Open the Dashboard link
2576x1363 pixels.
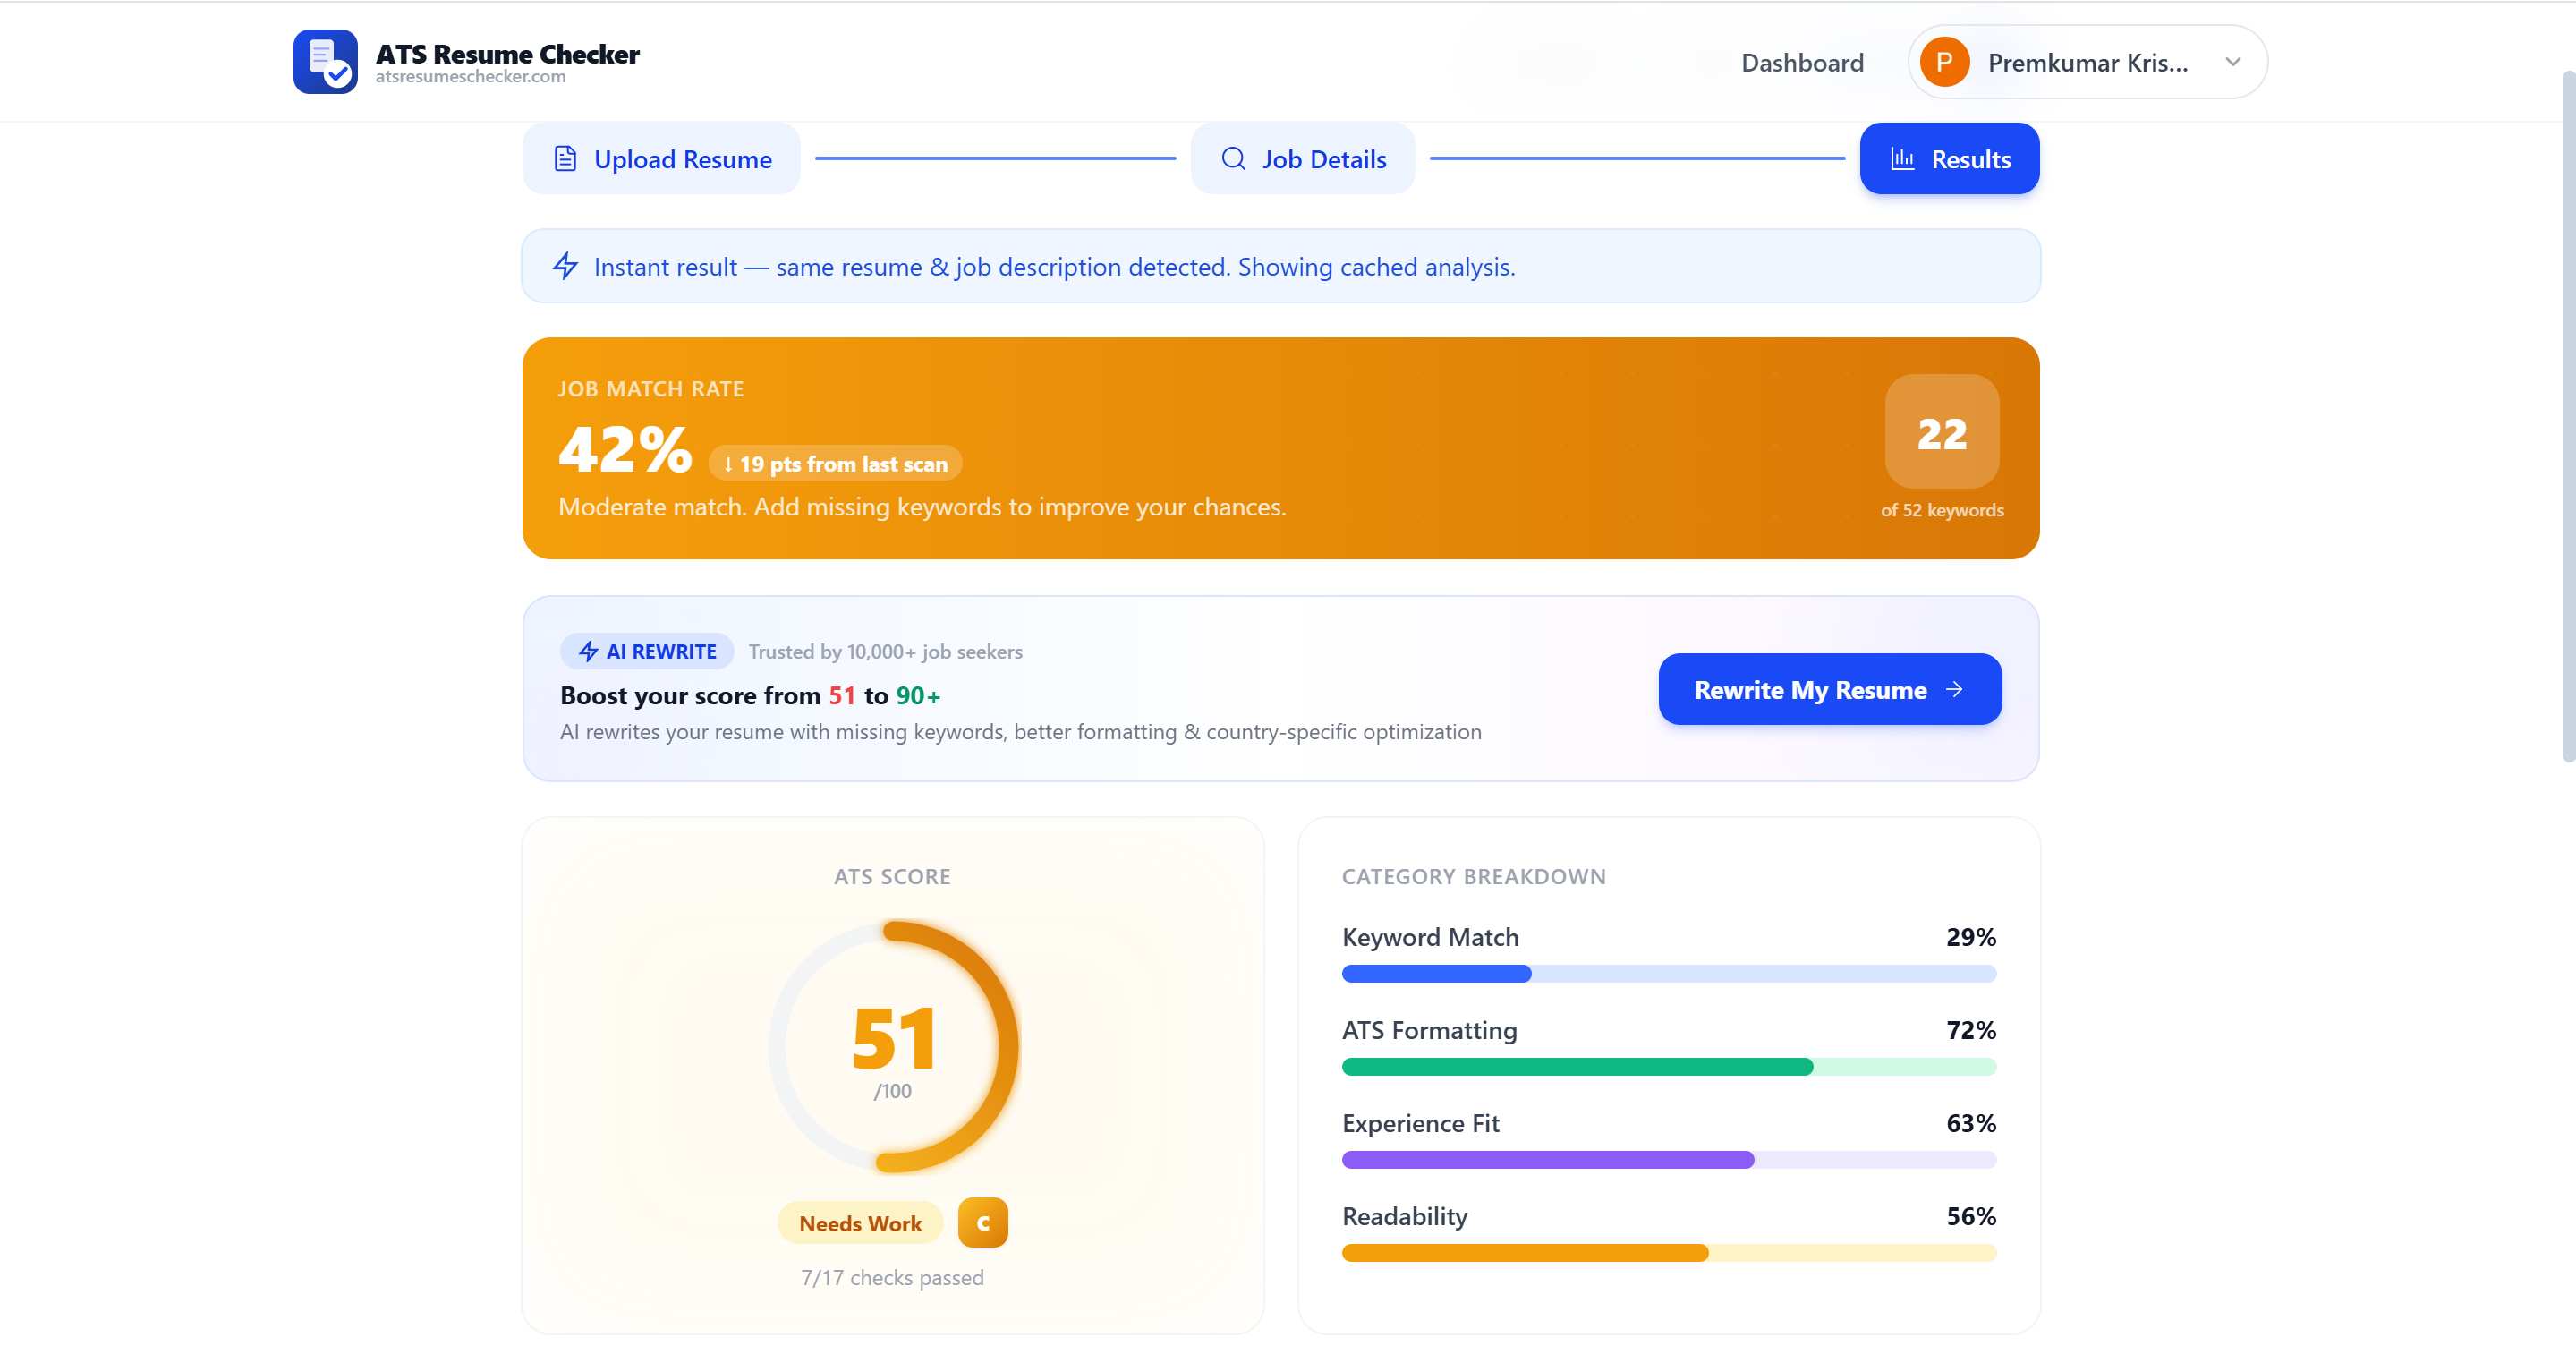pyautogui.click(x=1802, y=63)
